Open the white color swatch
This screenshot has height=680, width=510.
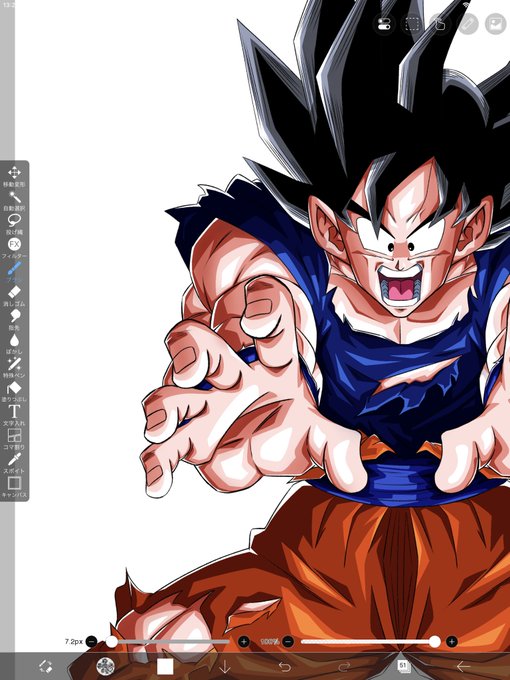pyautogui.click(x=165, y=667)
